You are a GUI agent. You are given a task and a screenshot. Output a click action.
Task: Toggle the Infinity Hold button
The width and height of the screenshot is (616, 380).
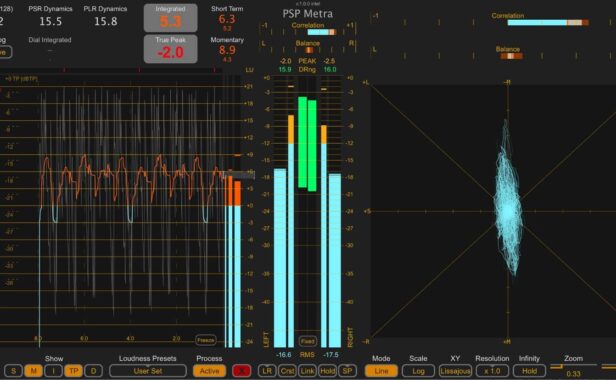pos(529,371)
